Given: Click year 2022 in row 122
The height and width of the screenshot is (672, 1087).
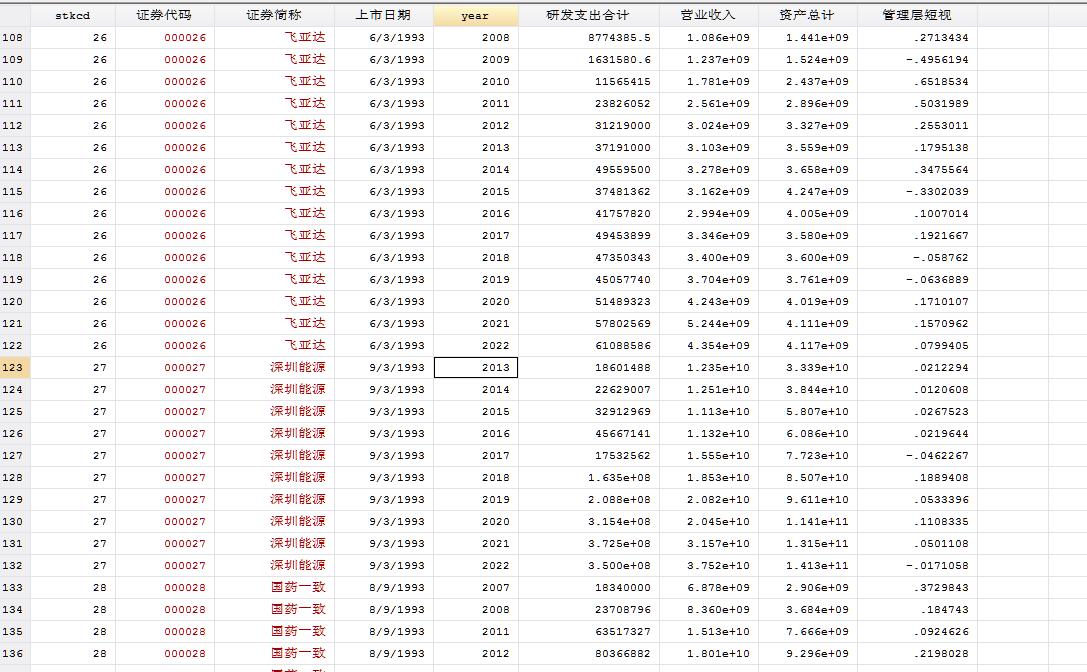Looking at the screenshot, I should point(476,345).
